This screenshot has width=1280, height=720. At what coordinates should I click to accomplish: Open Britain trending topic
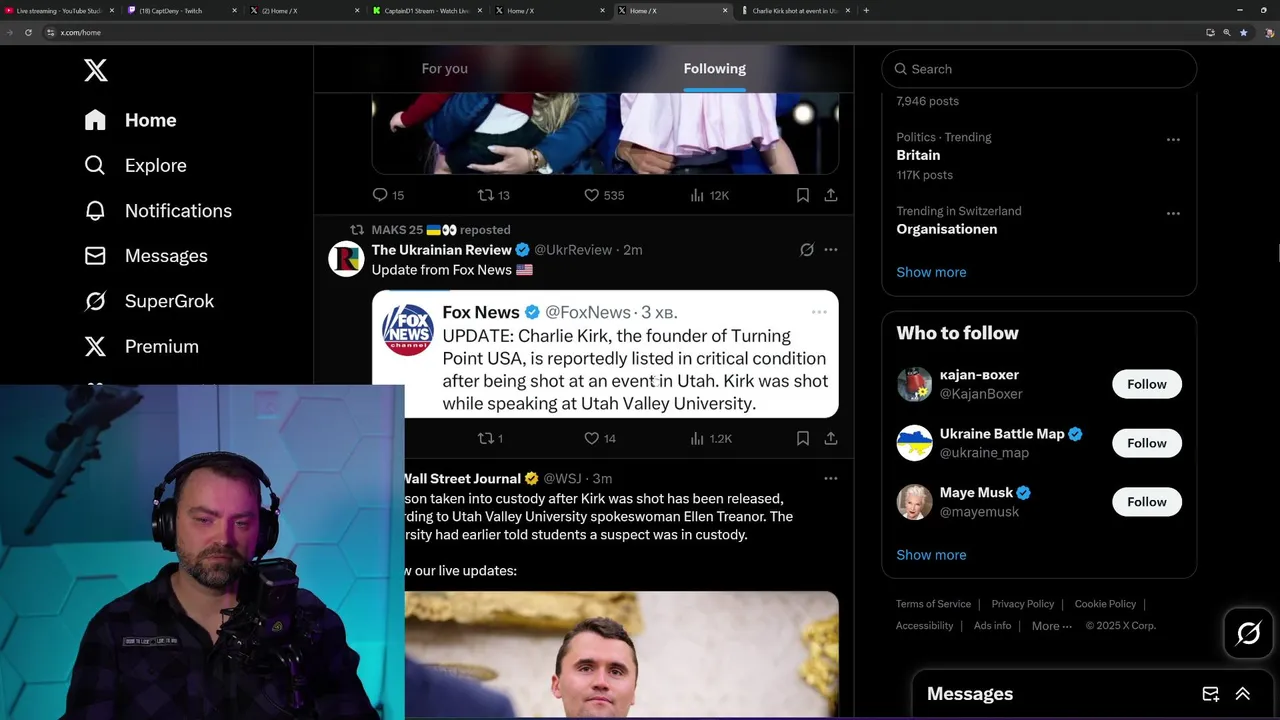pos(918,155)
